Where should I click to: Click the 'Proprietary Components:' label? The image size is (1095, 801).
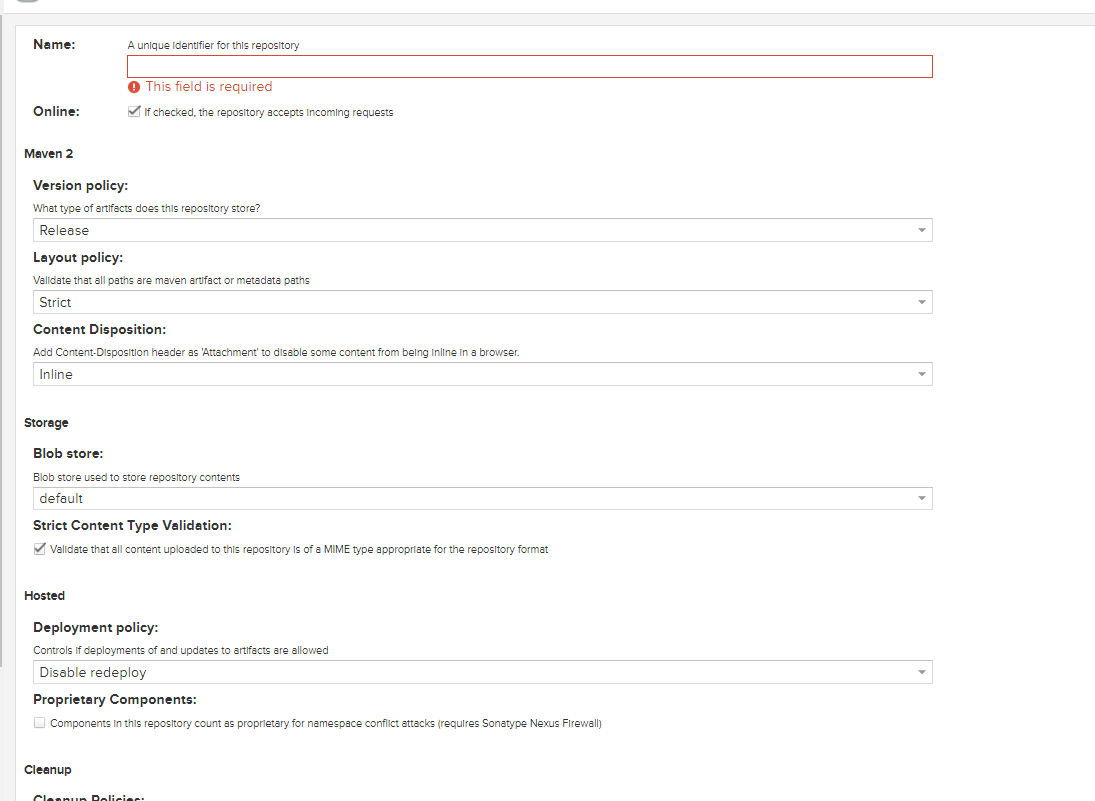(x=115, y=700)
